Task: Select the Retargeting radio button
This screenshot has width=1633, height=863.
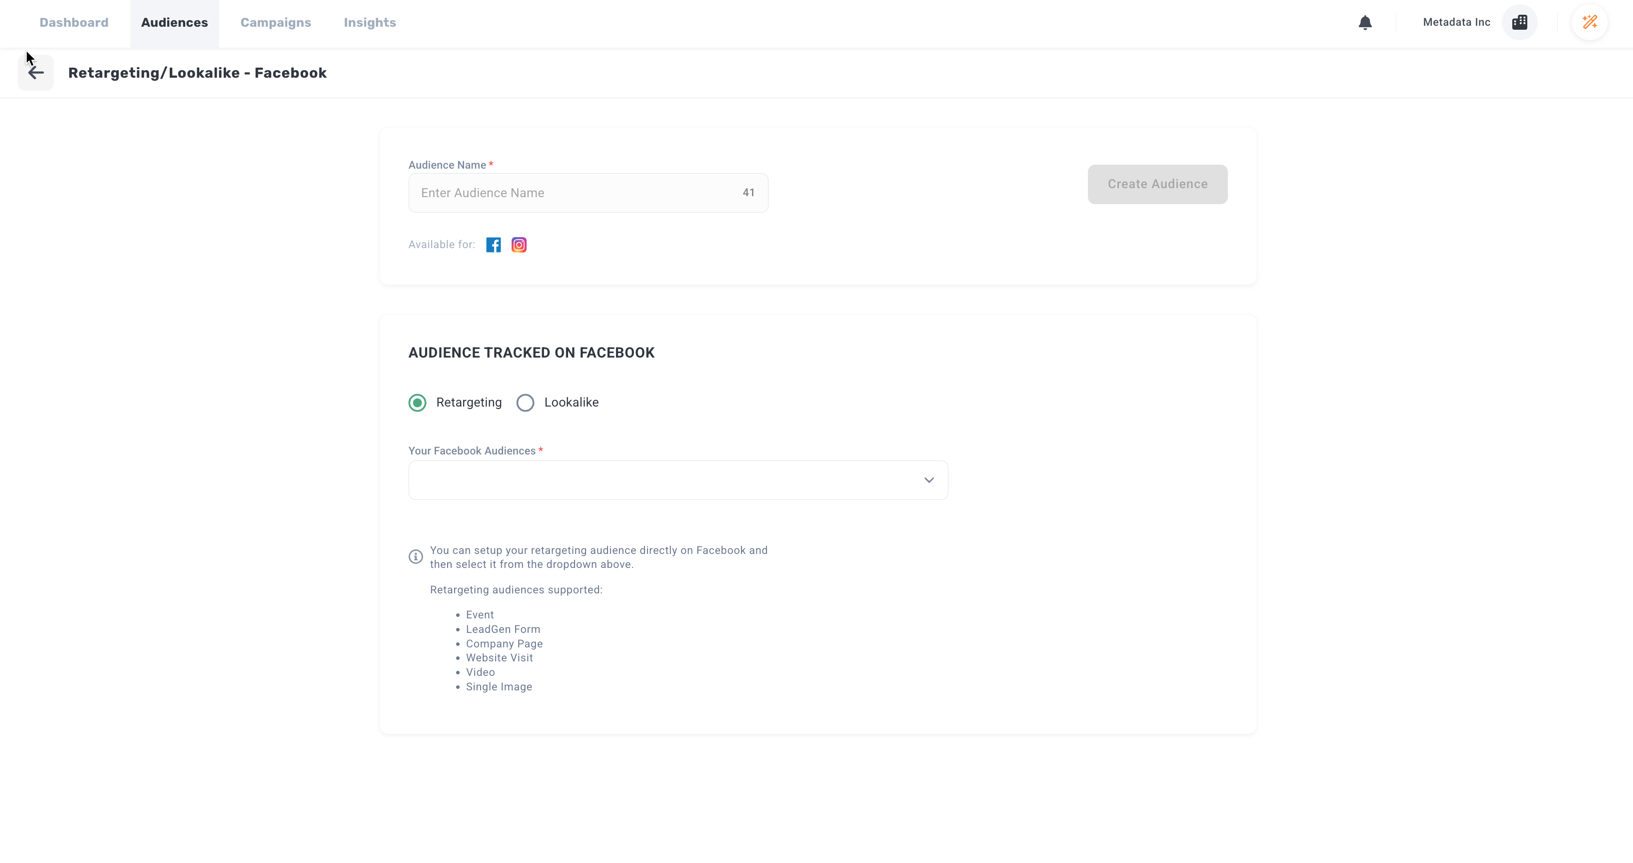Action: pyautogui.click(x=418, y=403)
